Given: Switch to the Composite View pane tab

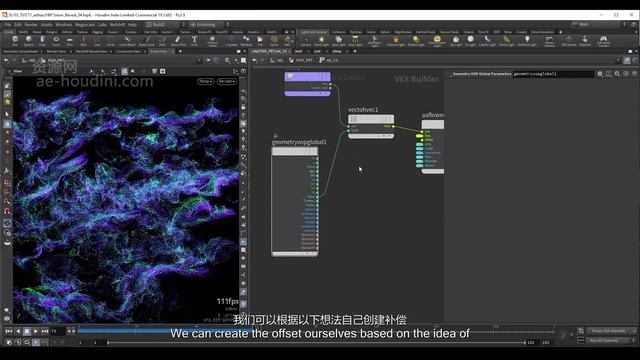Looking at the screenshot, I should [x=128, y=51].
